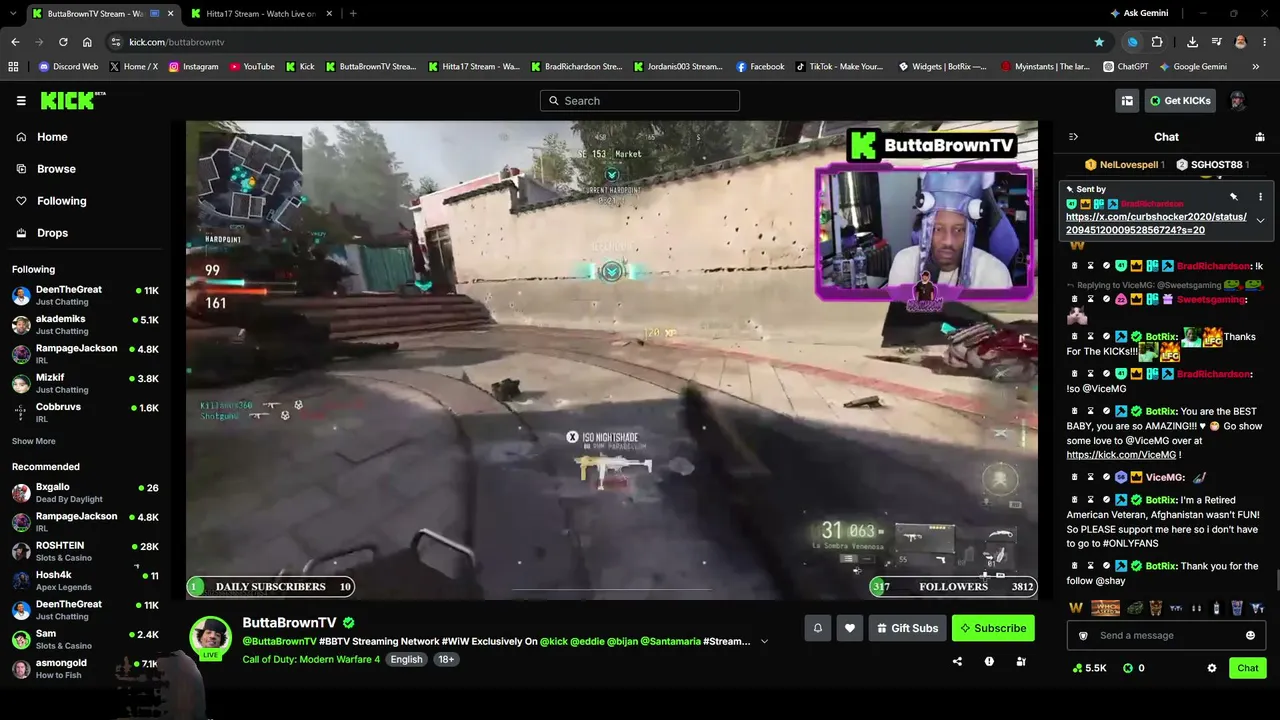
Task: Open the user profile avatar menu
Action: 1237,100
